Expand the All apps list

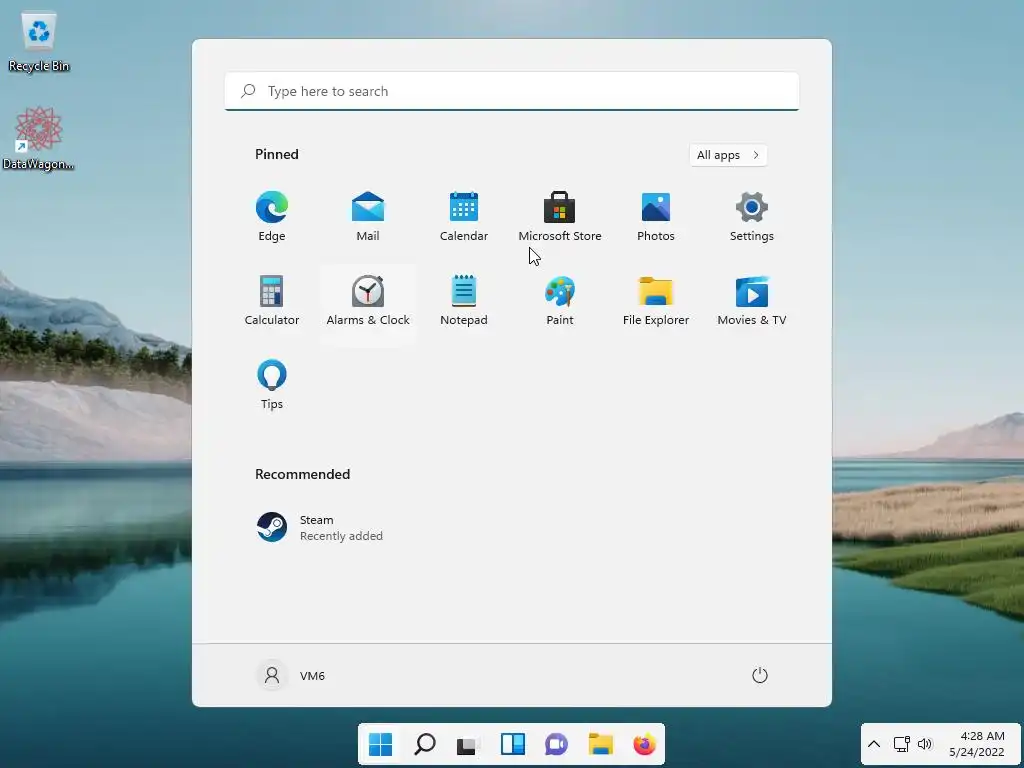point(728,155)
